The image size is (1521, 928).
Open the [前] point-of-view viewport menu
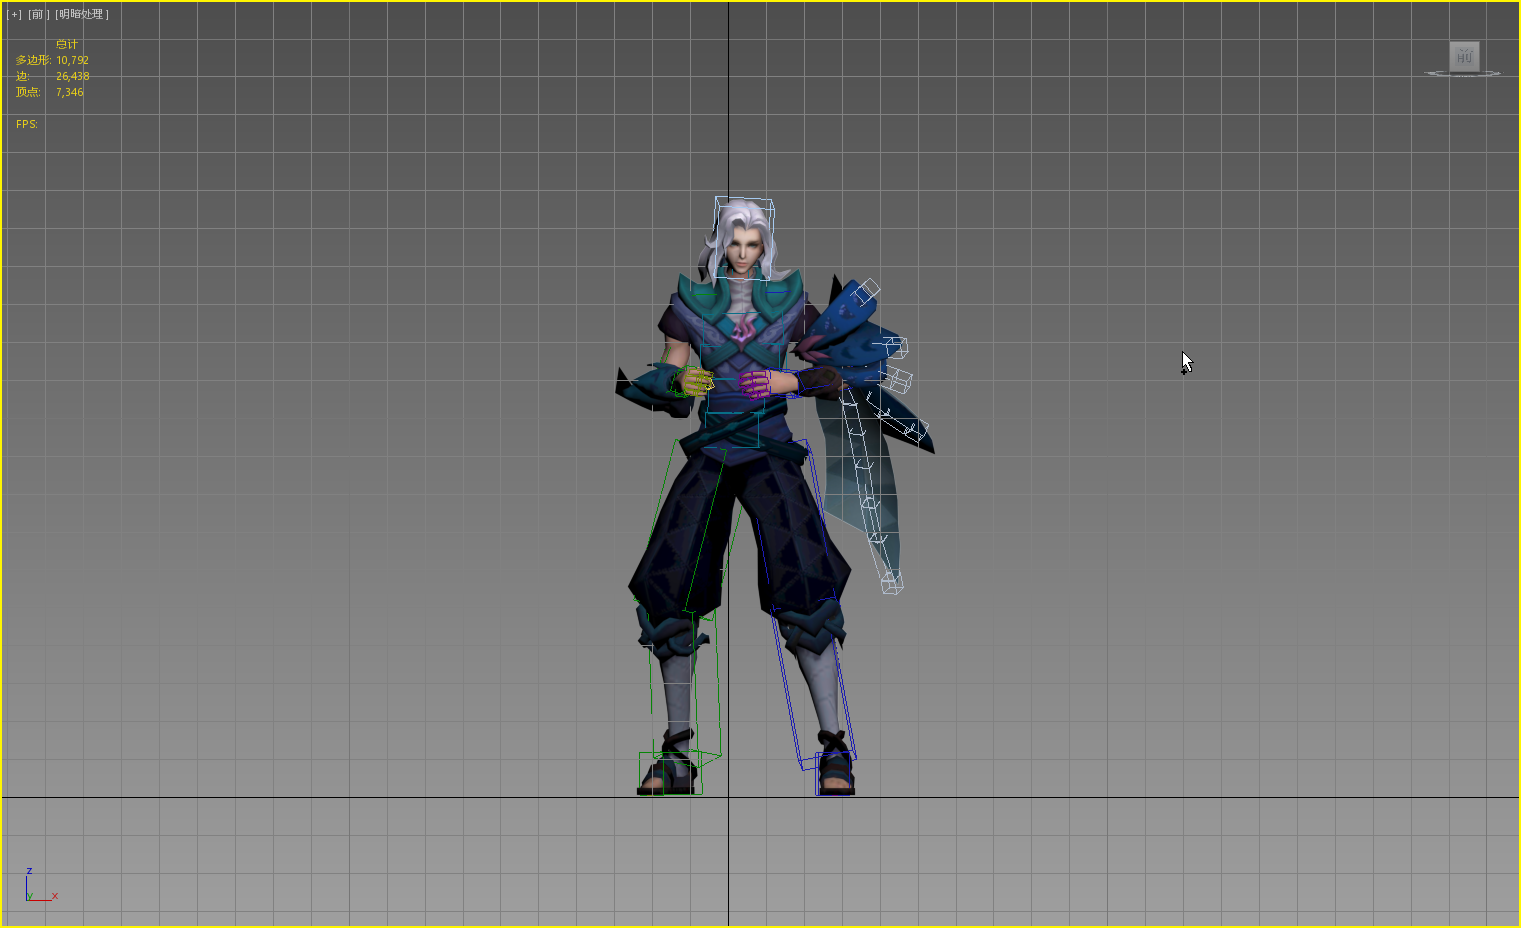[x=38, y=14]
